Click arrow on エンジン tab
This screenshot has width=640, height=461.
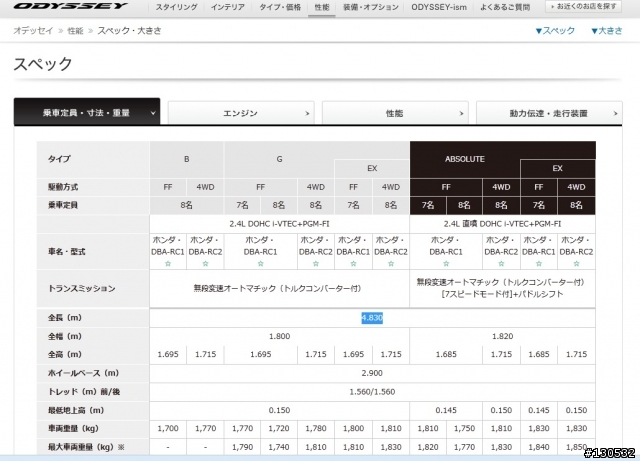[307, 114]
